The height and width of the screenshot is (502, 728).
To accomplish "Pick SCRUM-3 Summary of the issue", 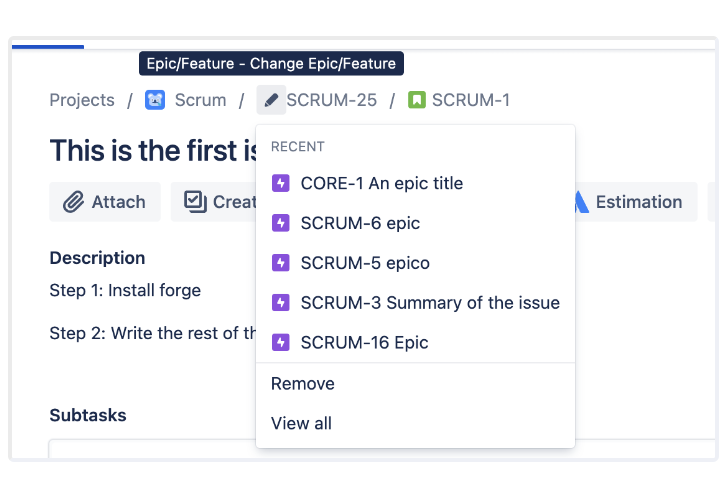I will [416, 303].
